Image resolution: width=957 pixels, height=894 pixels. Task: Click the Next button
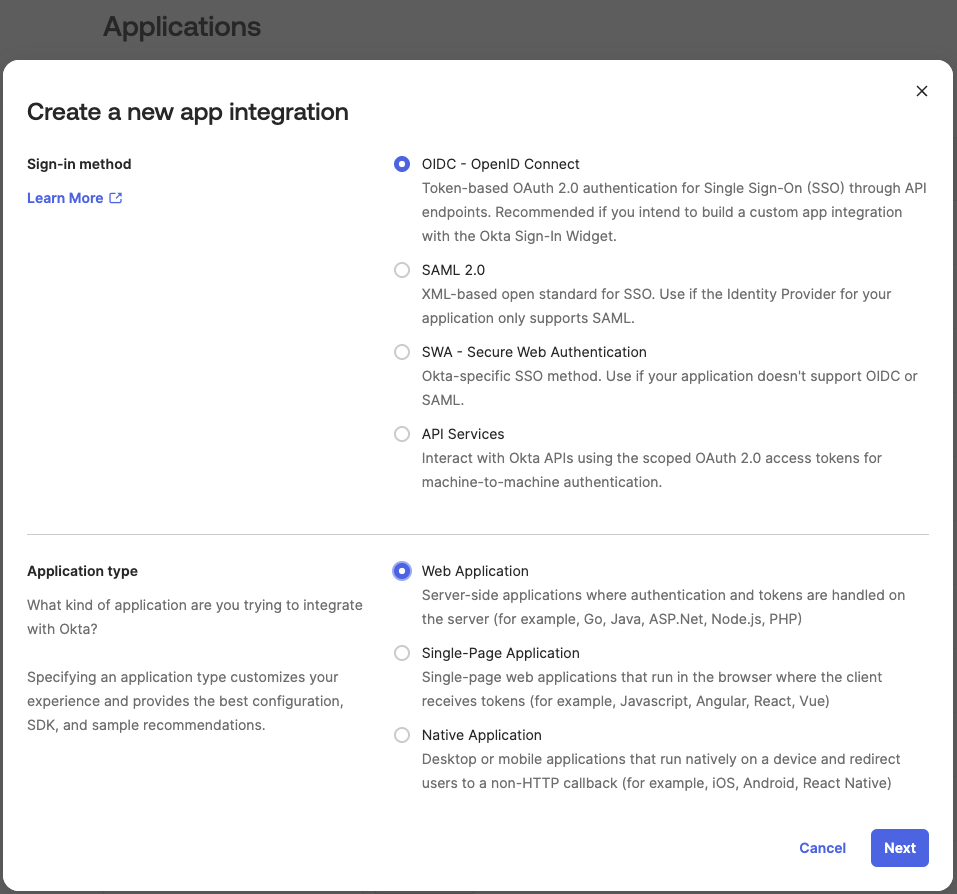click(899, 848)
